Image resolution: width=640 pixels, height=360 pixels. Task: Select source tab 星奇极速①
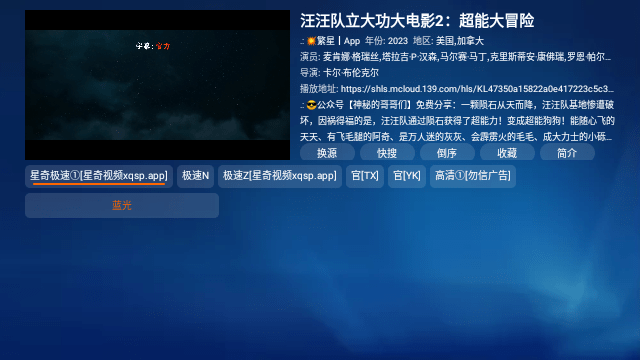click(x=99, y=176)
